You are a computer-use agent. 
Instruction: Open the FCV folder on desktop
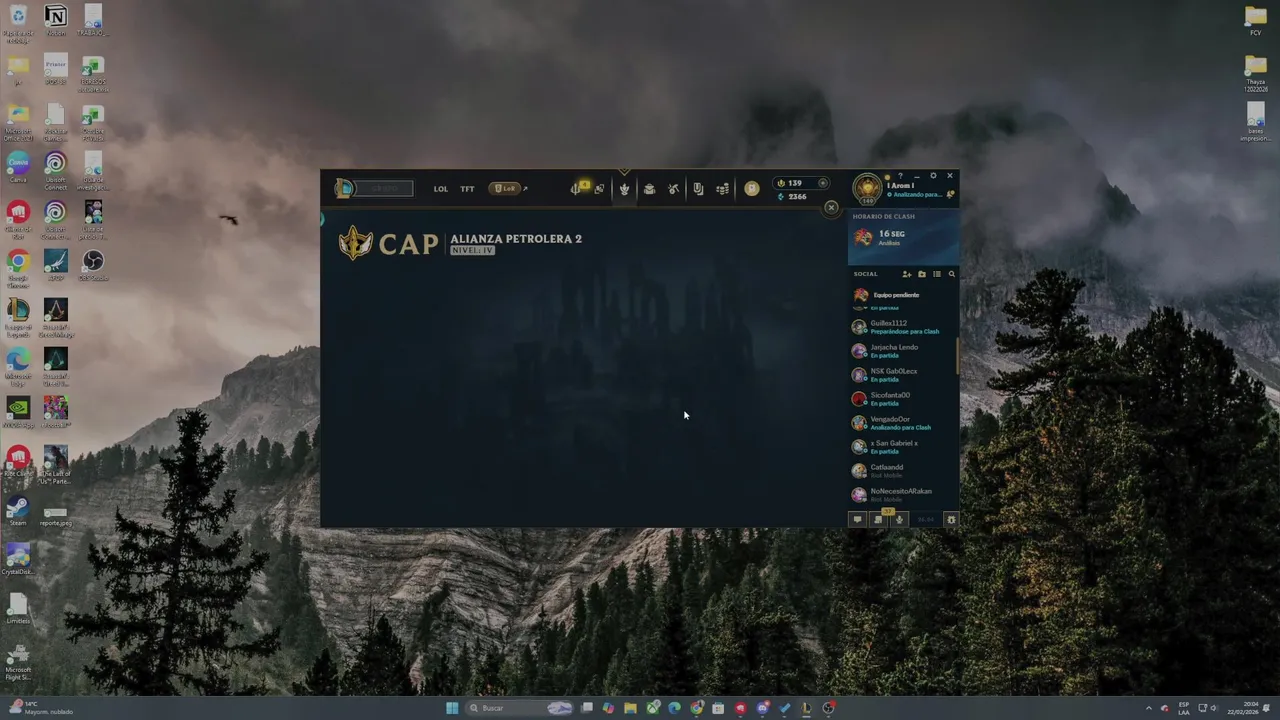[x=1255, y=21]
